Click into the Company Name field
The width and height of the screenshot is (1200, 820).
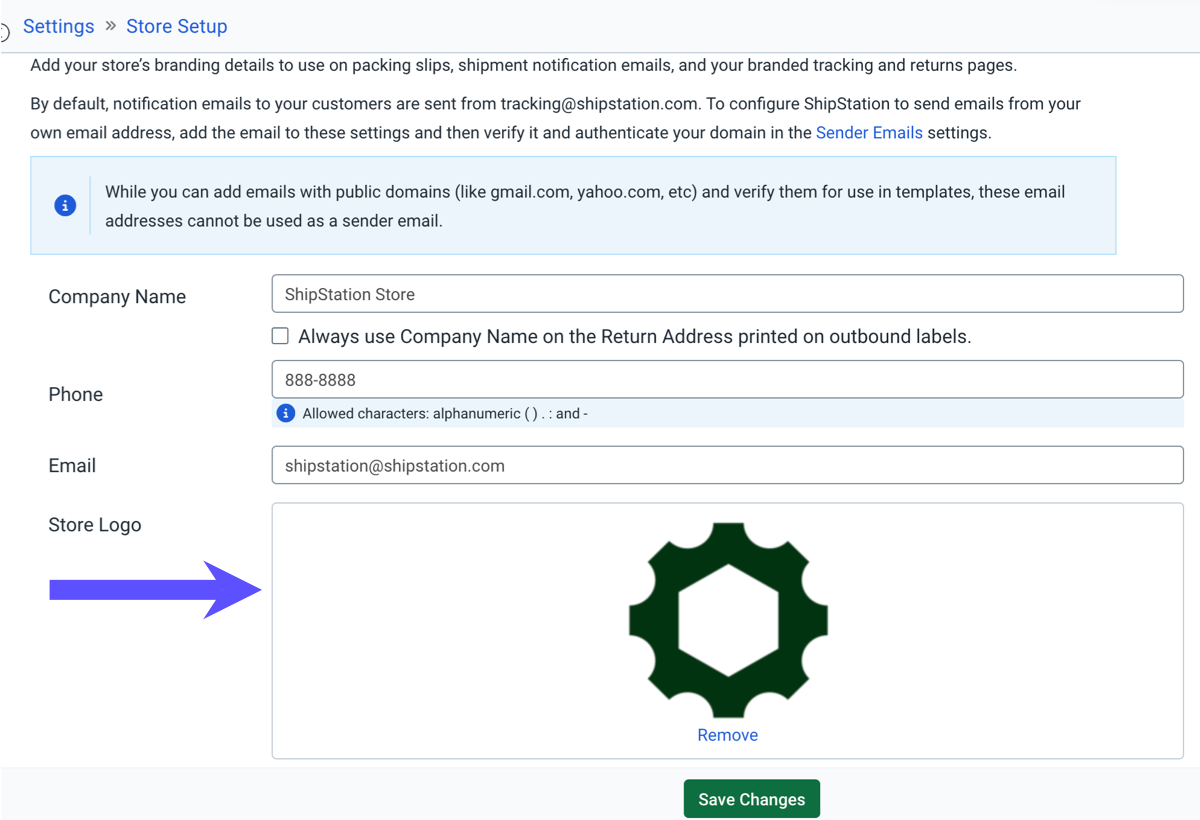click(727, 294)
